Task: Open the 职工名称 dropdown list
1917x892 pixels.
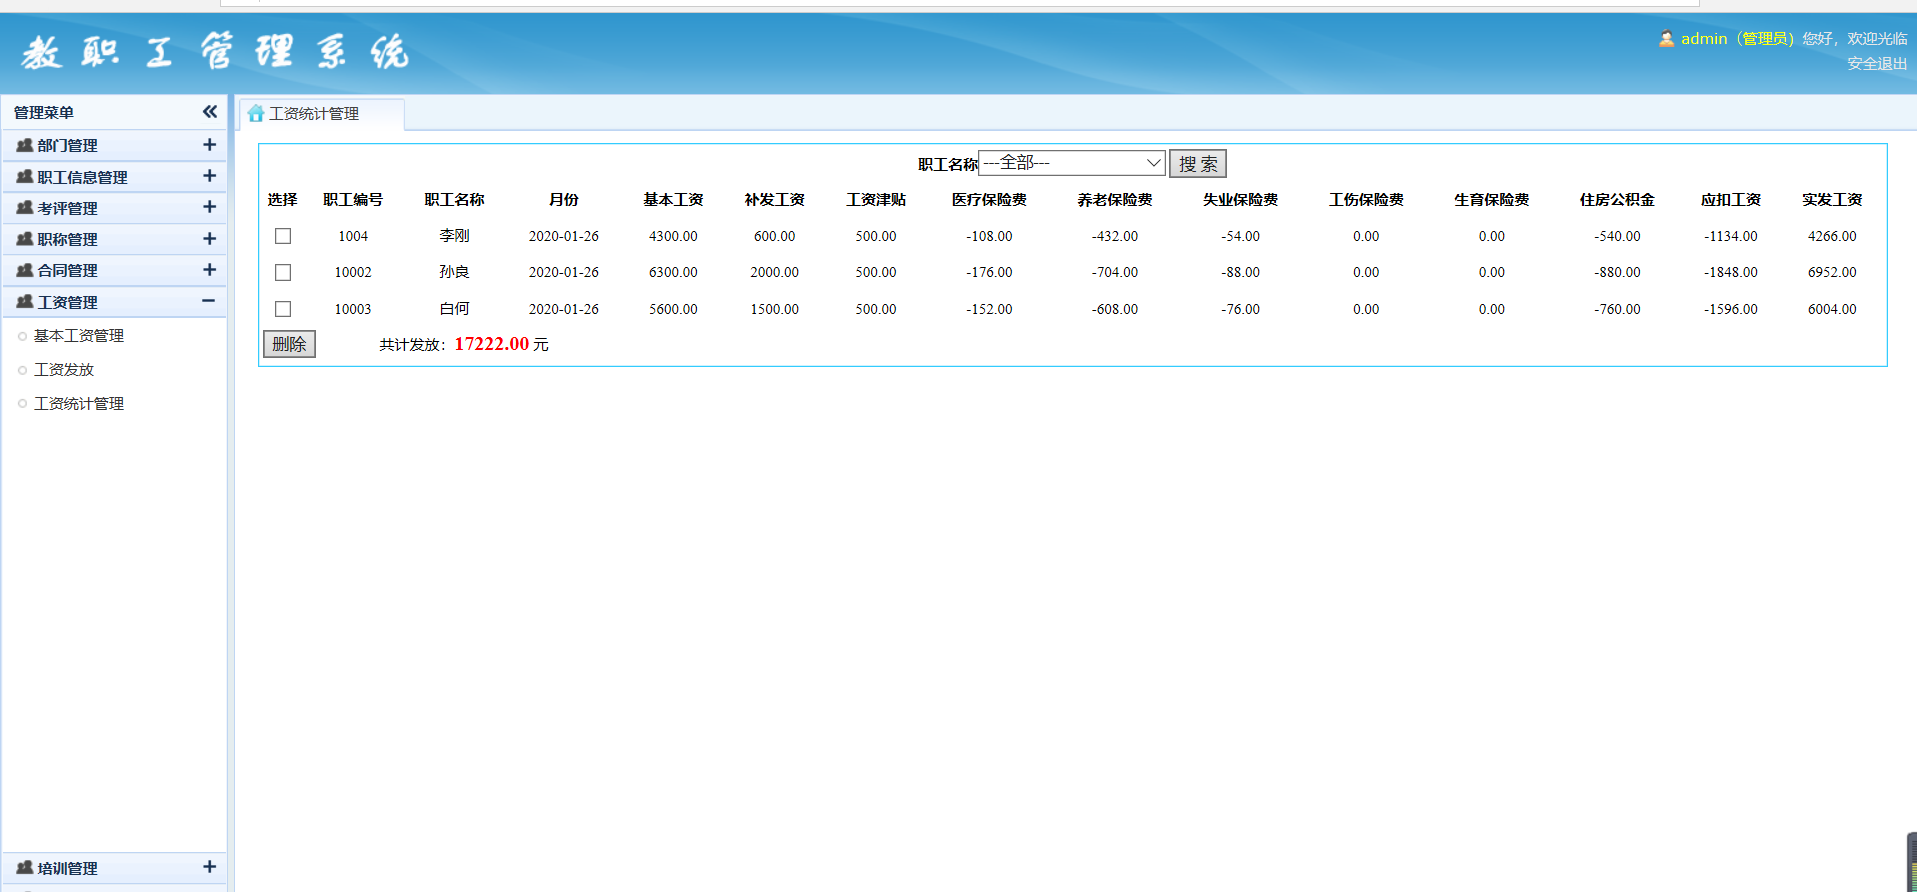Action: [1071, 163]
